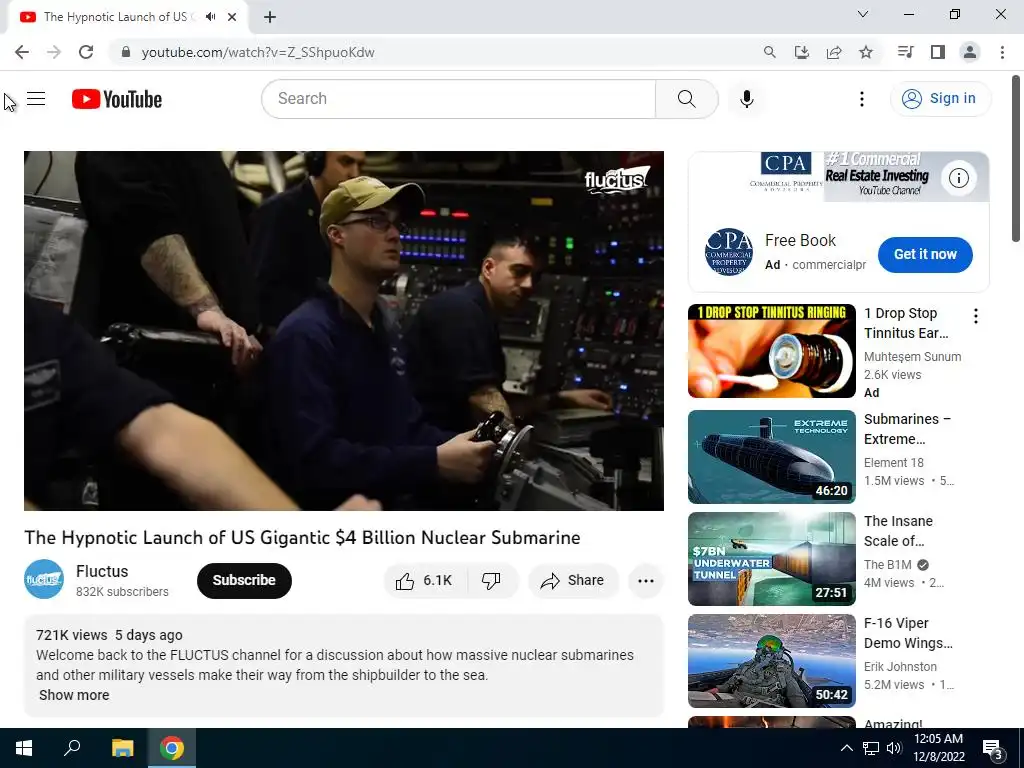The image size is (1024, 768).
Task: Click the ad info icon
Action: (x=958, y=178)
